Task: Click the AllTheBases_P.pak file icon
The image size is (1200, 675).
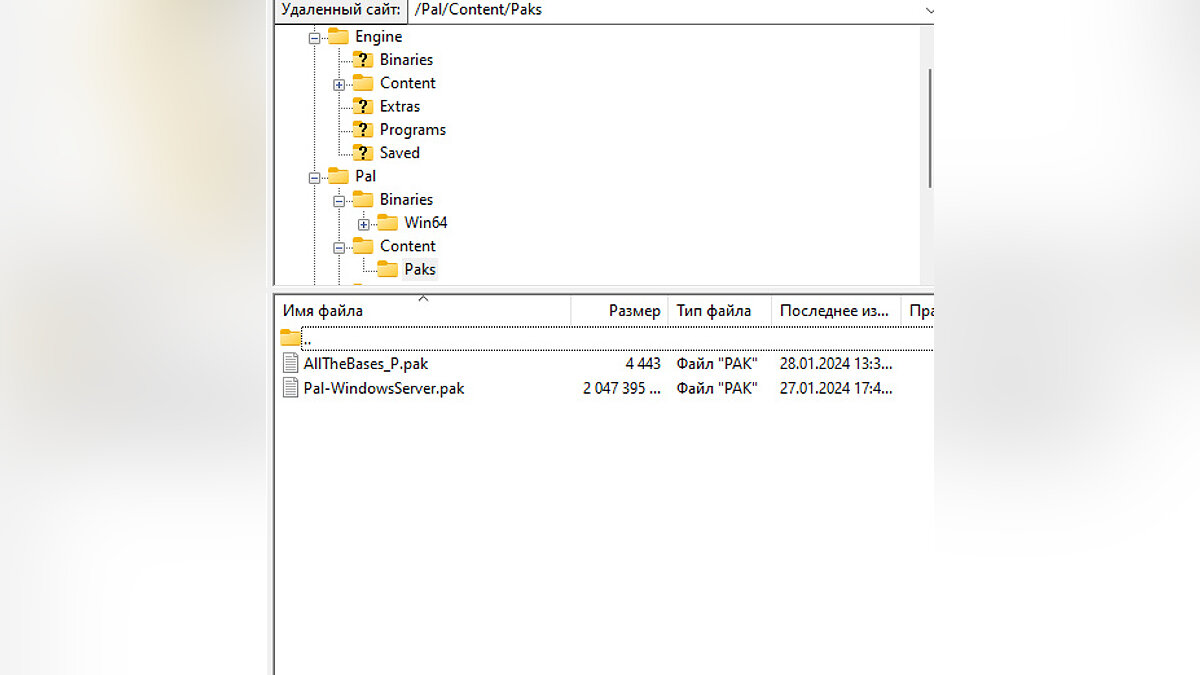Action: [x=291, y=364]
